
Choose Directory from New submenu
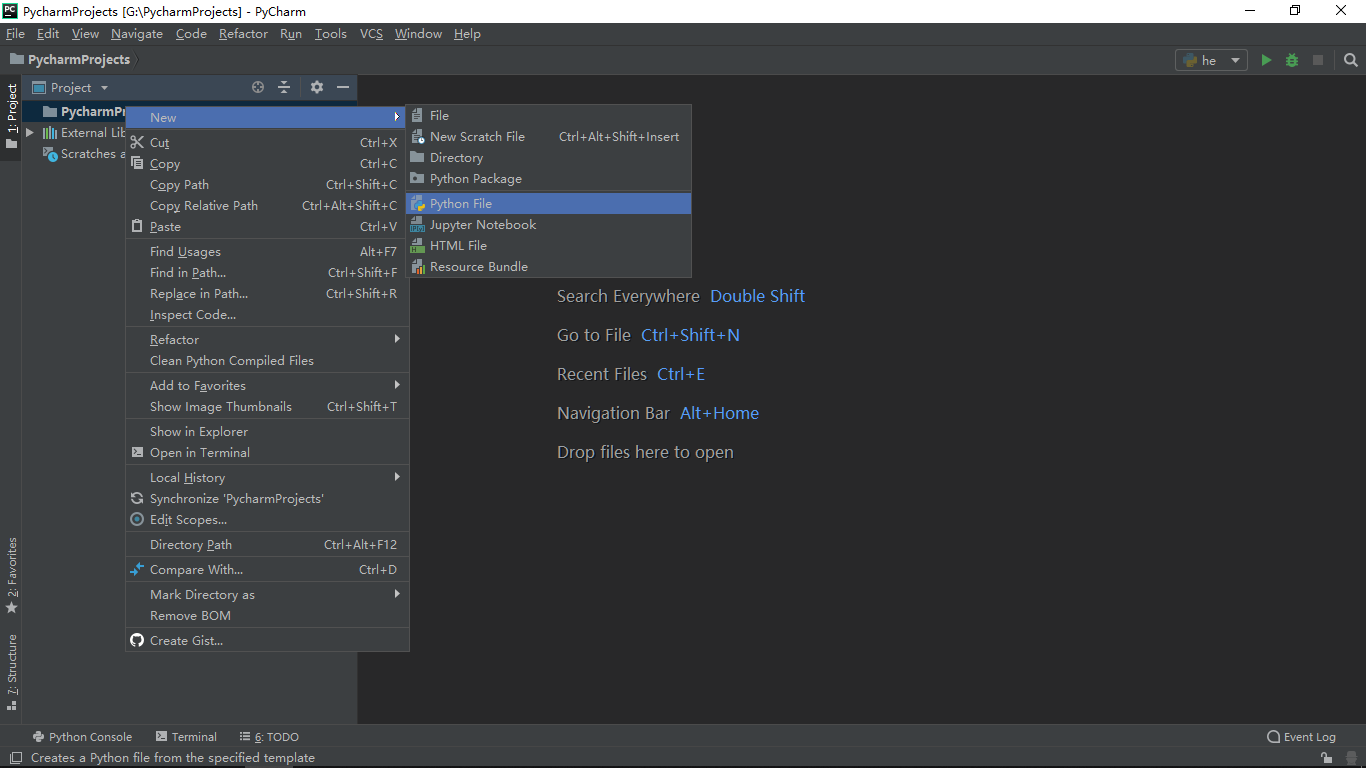[x=548, y=157]
